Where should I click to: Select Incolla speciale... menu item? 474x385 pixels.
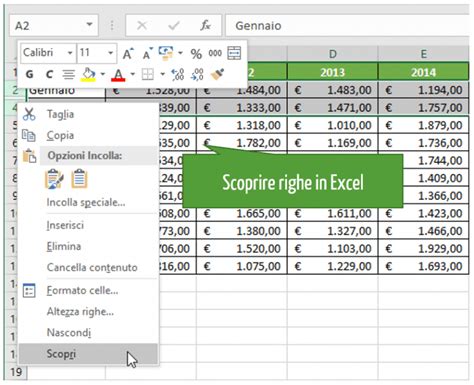coord(88,202)
